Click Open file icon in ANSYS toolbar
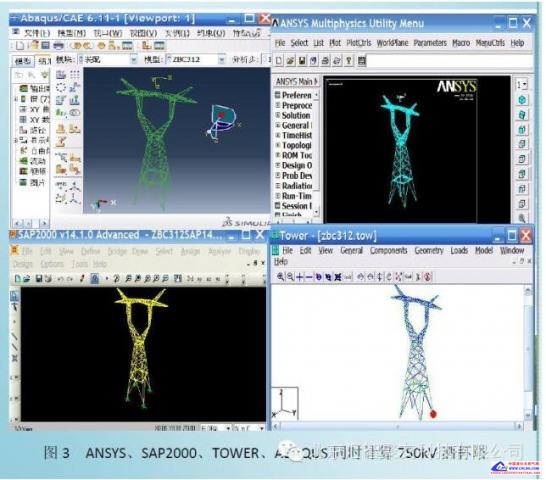 click(x=290, y=61)
